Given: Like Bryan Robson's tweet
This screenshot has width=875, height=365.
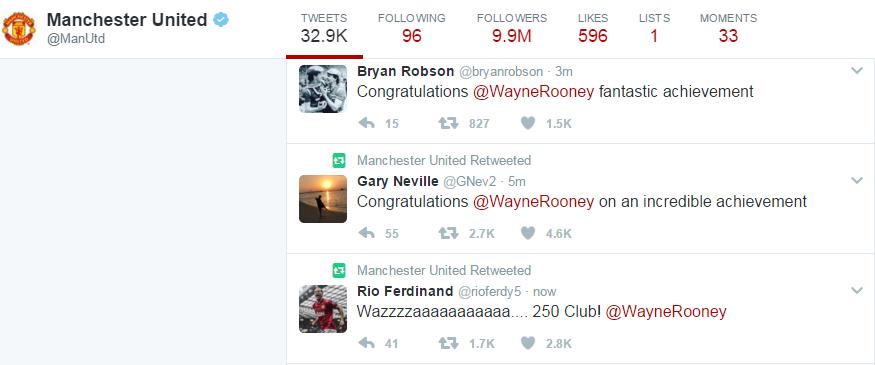Looking at the screenshot, I should (528, 123).
